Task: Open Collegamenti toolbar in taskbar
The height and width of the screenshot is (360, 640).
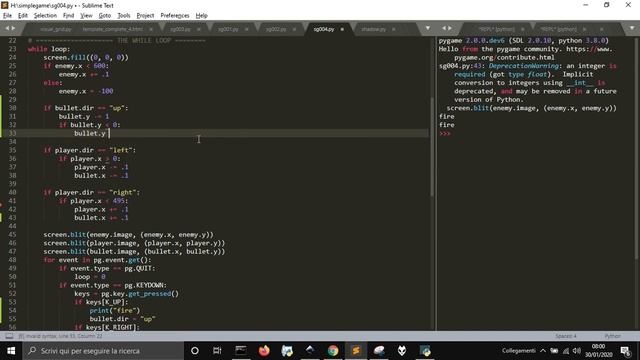Action: coord(518,351)
